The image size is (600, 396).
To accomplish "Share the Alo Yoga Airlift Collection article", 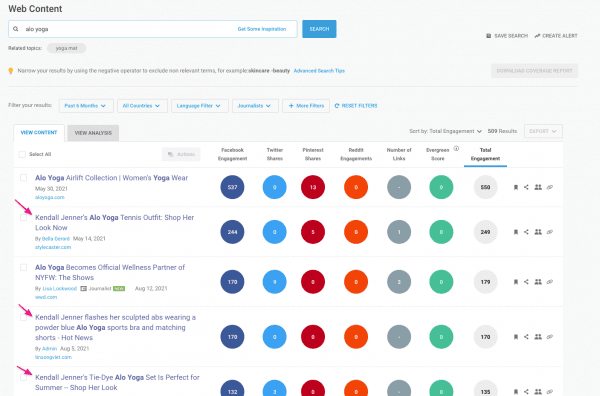I will click(x=526, y=187).
